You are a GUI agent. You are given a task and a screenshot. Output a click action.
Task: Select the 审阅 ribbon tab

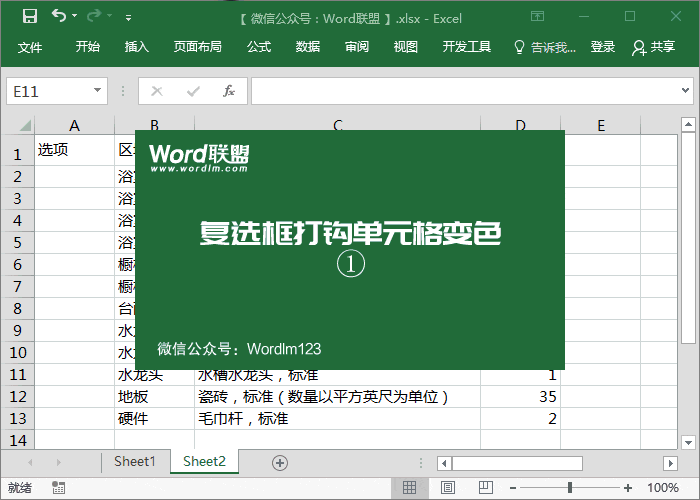tap(357, 47)
